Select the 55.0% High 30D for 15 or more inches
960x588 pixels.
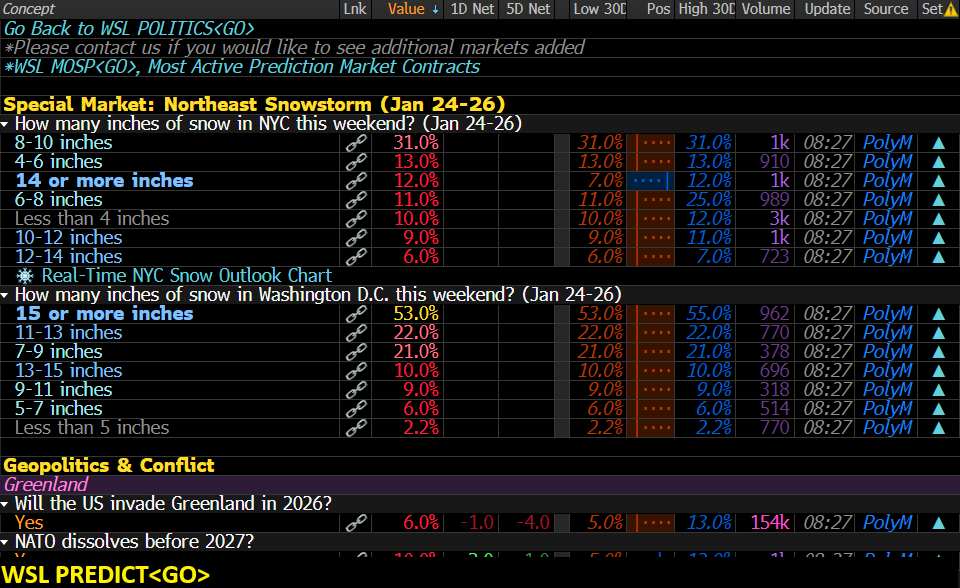[x=708, y=314]
